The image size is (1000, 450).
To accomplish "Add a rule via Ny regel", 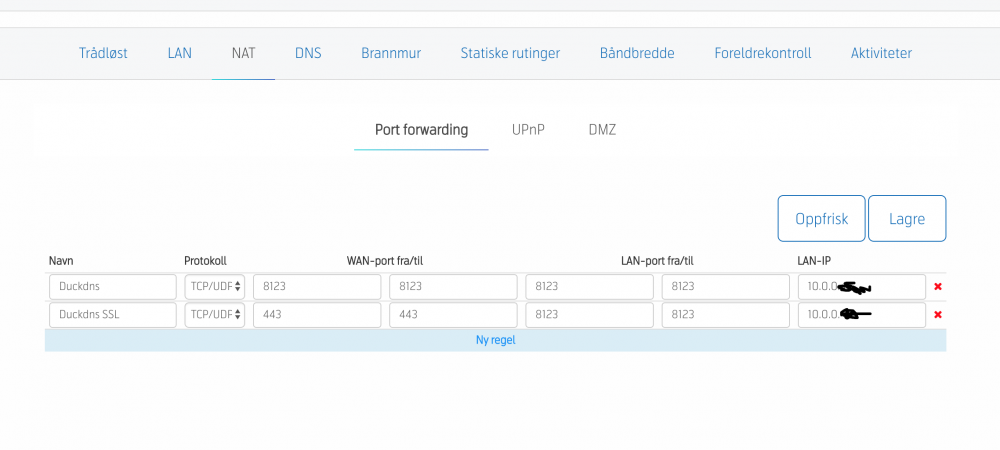I will [x=495, y=340].
